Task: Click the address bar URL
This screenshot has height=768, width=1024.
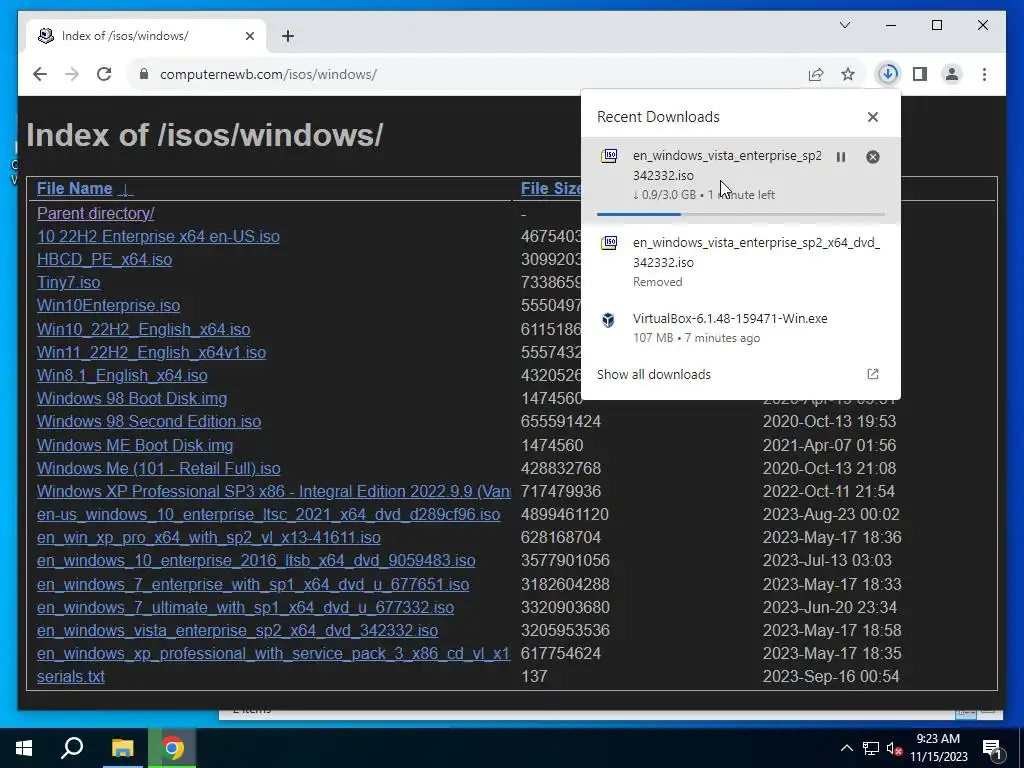Action: pos(268,74)
